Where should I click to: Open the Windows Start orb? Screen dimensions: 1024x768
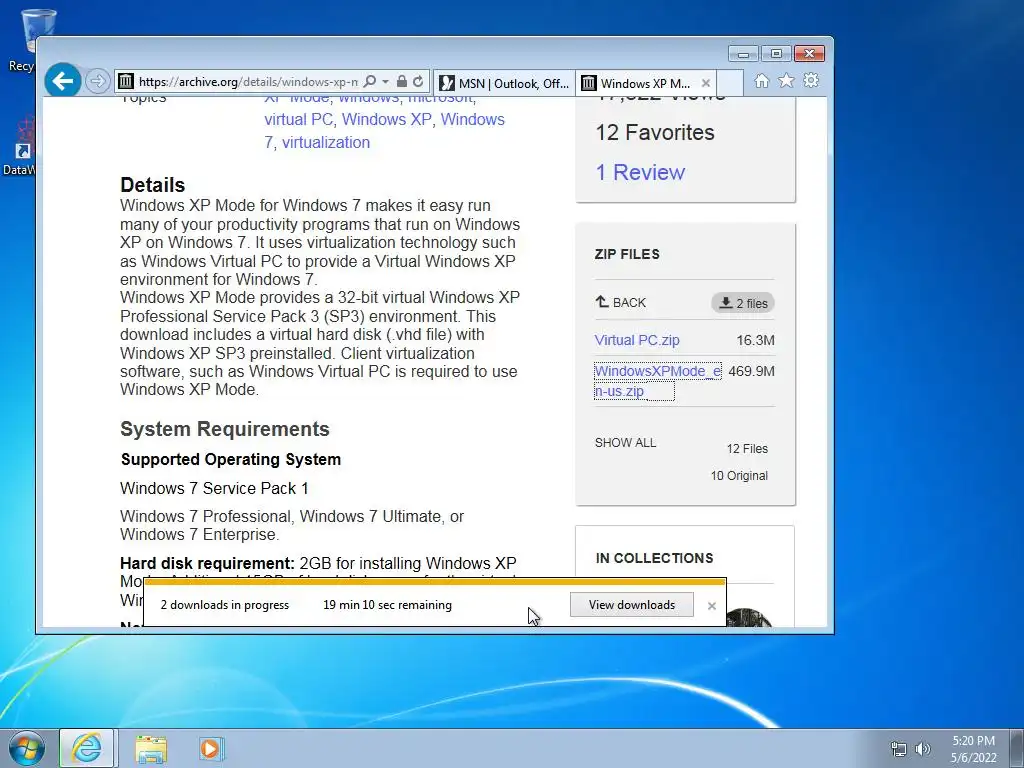[x=26, y=748]
